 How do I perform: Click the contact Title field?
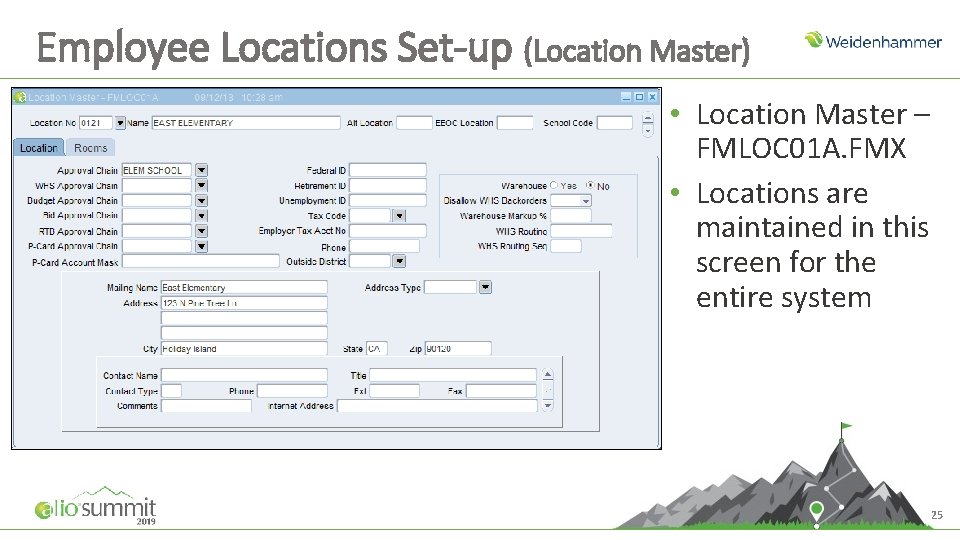click(453, 375)
